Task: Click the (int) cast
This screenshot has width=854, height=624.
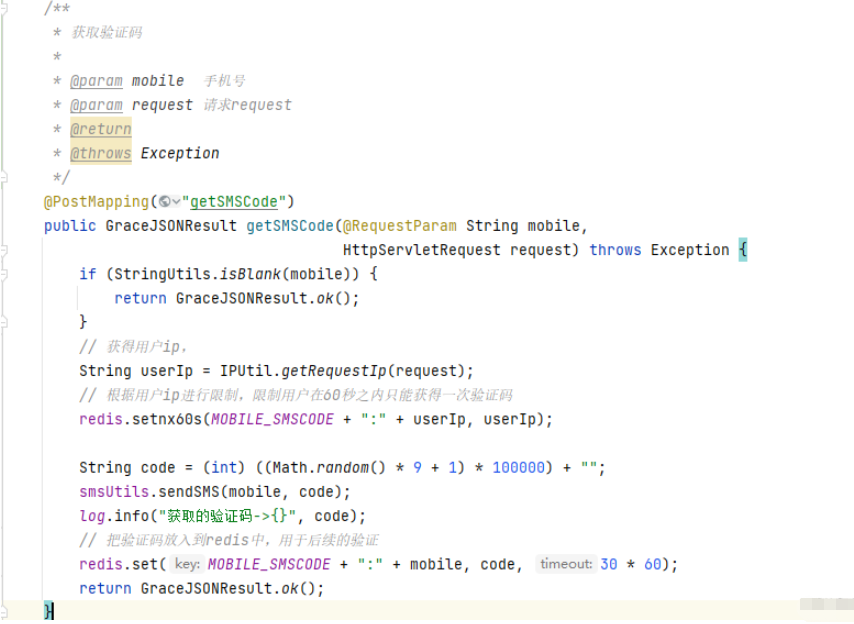Action: [224, 467]
